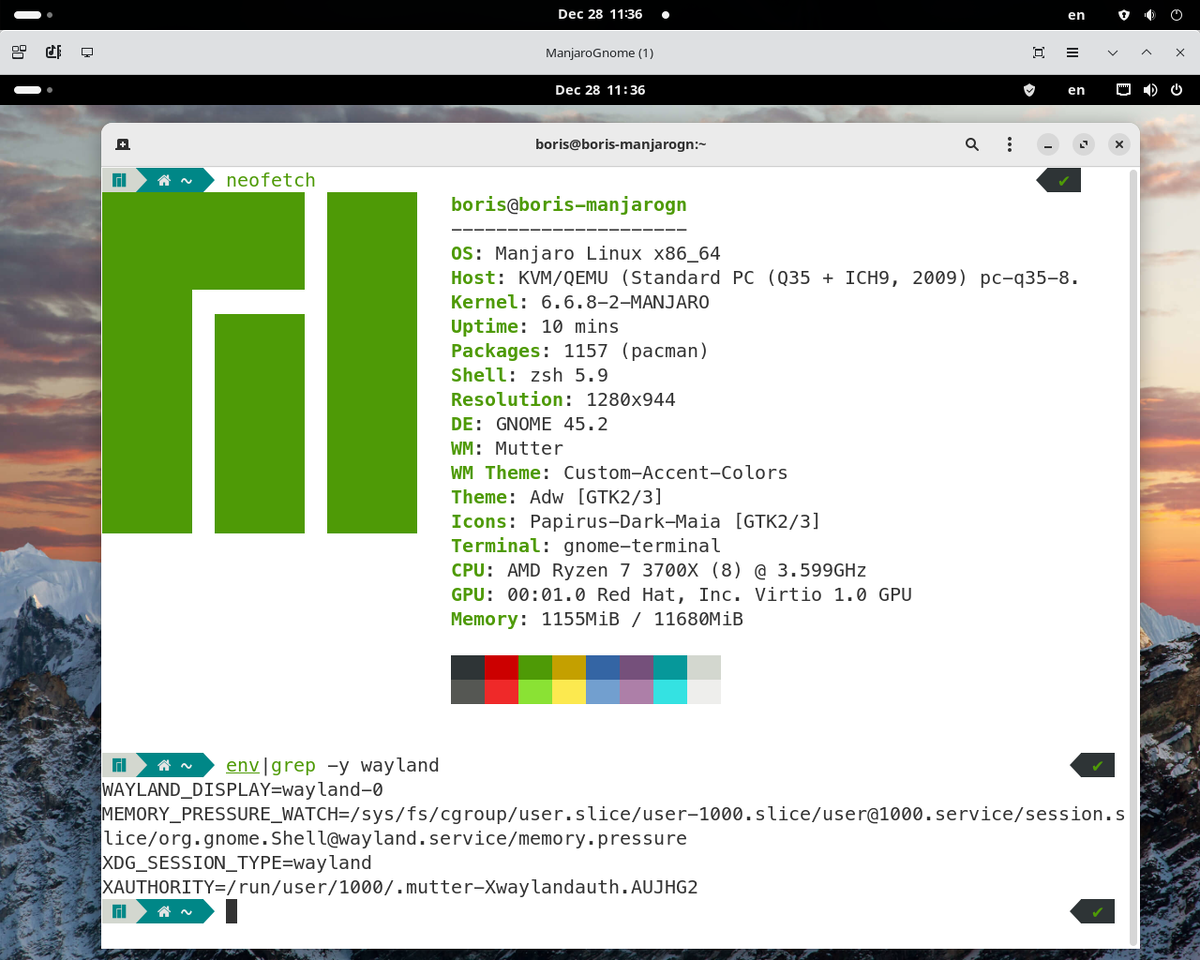Image resolution: width=1200 pixels, height=960 pixels.
Task: Click the display monitor icon in the toolbar
Action: point(87,51)
